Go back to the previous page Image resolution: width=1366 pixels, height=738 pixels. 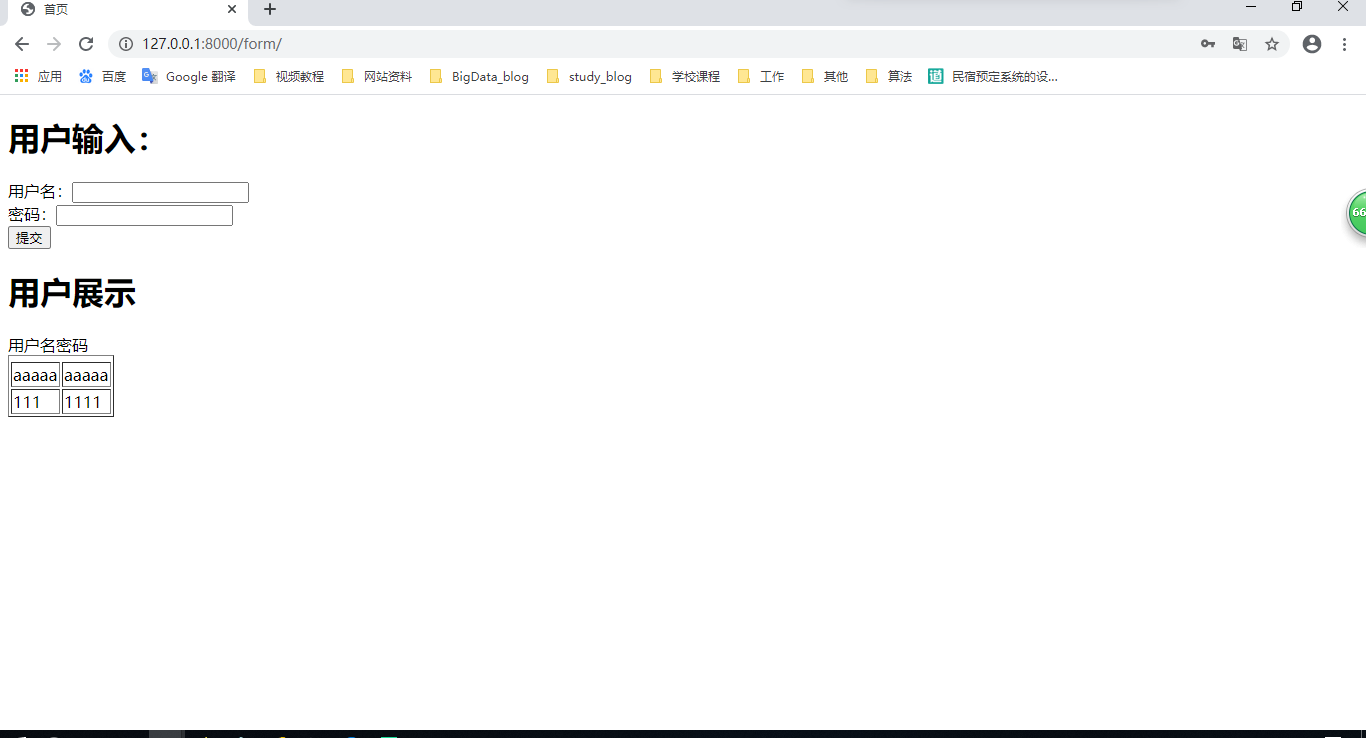(x=22, y=44)
